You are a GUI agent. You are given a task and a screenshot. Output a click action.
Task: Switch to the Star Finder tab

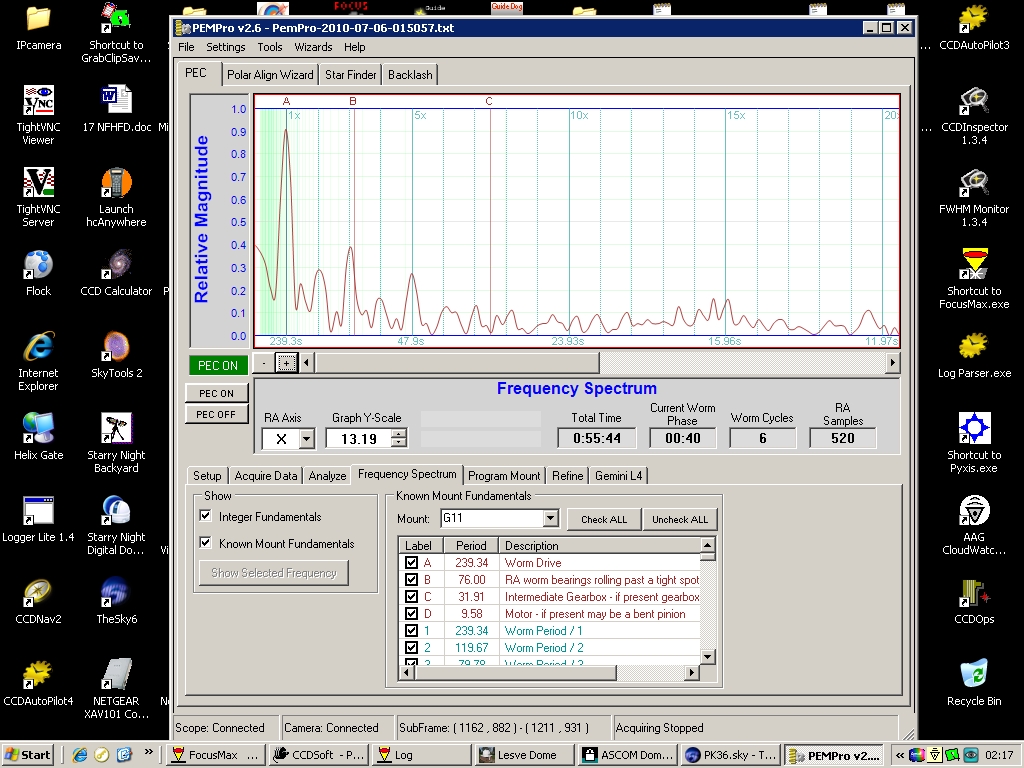[x=351, y=74]
